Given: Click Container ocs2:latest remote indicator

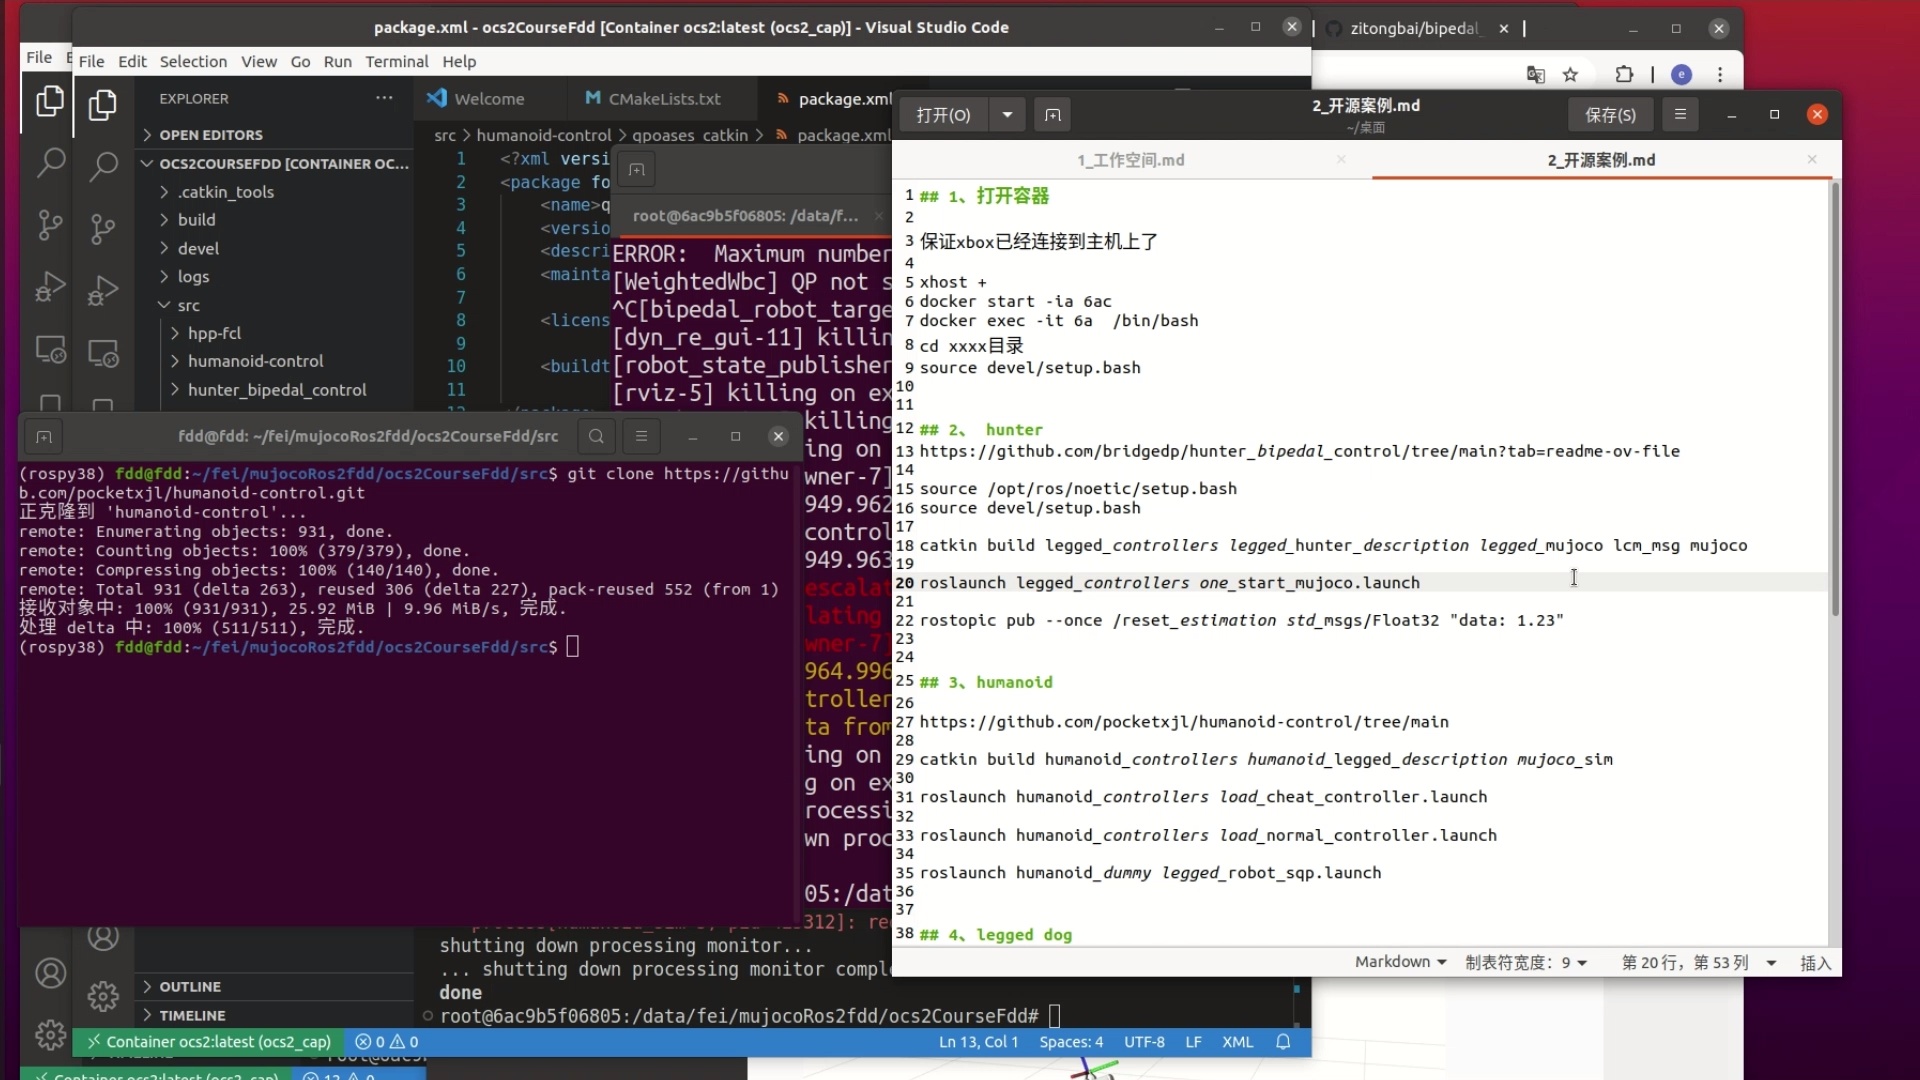Looking at the screenshot, I should [208, 1042].
